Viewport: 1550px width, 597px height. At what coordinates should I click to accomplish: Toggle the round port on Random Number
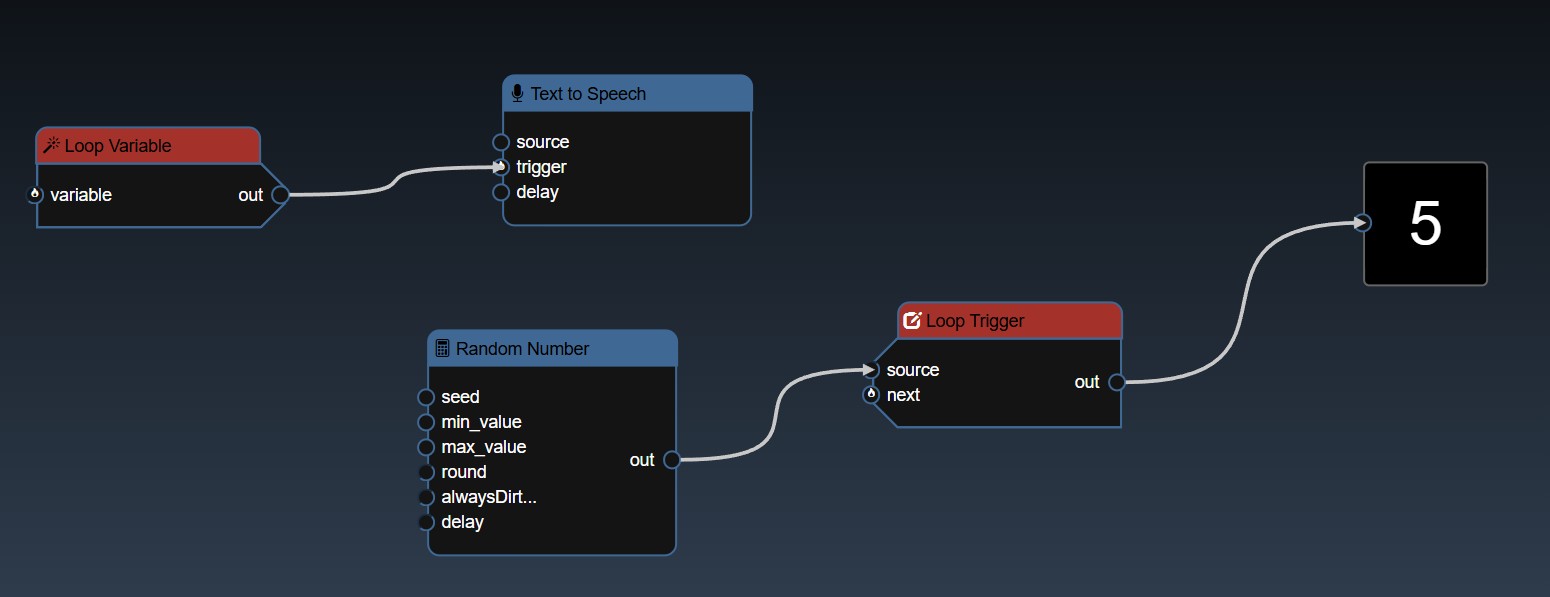click(x=426, y=472)
